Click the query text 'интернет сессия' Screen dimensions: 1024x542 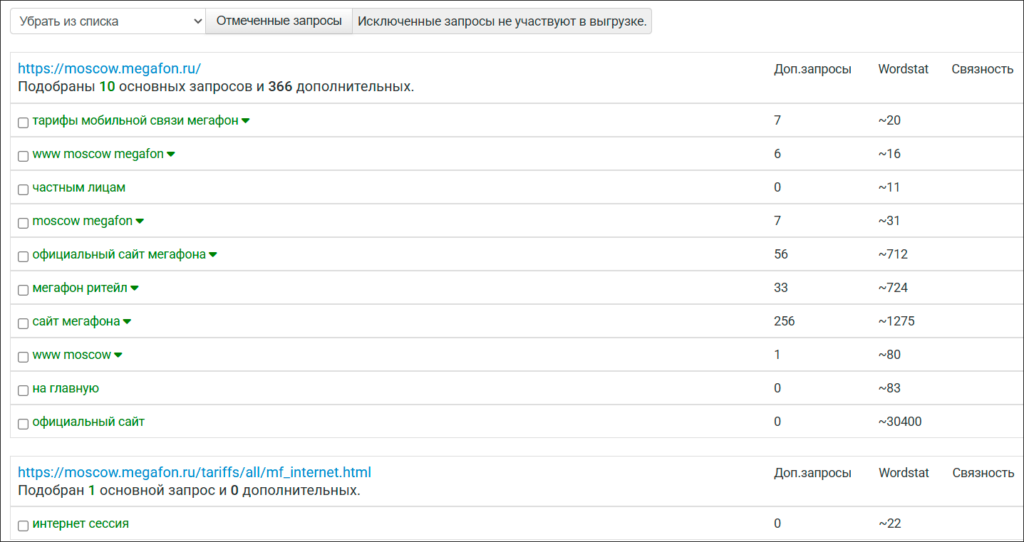[81, 523]
